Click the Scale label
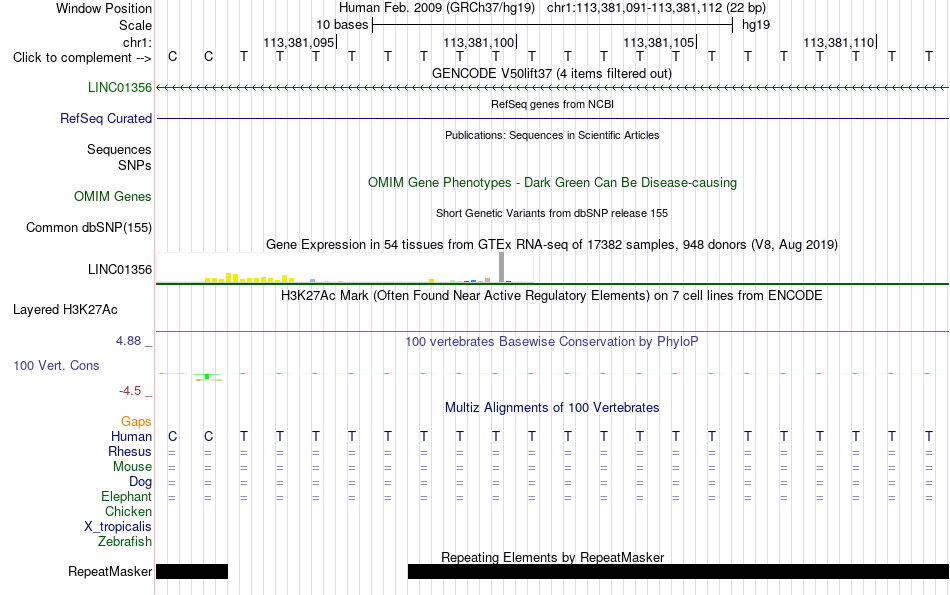Image resolution: width=950 pixels, height=595 pixels. [x=136, y=25]
